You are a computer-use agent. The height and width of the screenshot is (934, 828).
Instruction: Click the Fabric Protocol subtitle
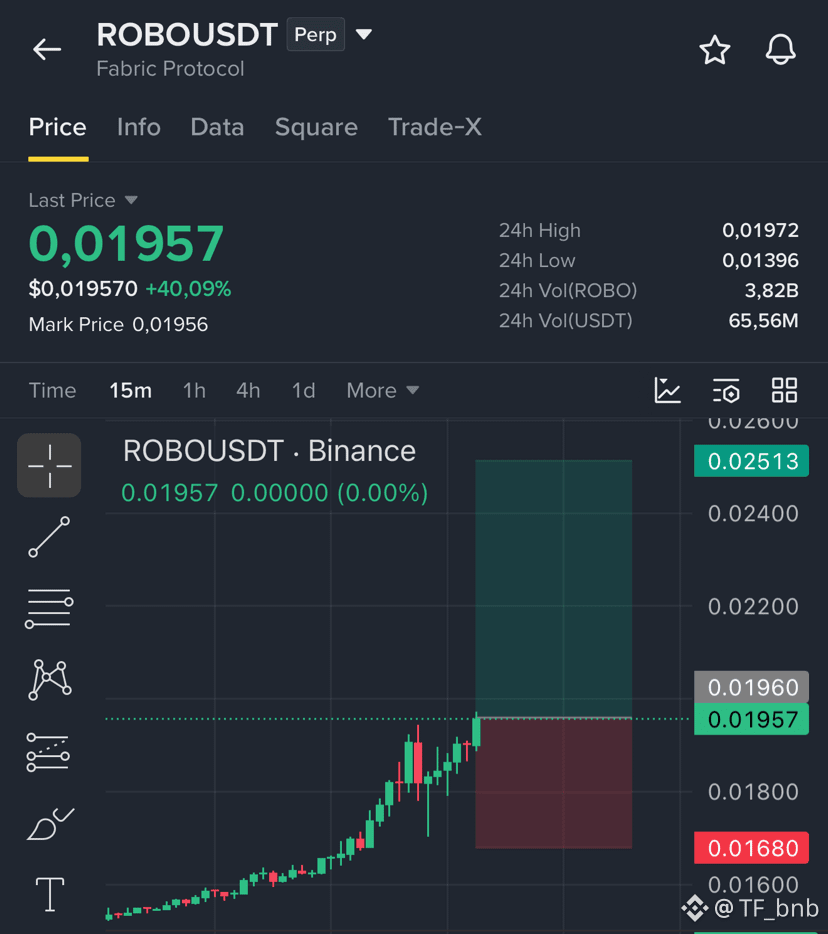point(170,69)
